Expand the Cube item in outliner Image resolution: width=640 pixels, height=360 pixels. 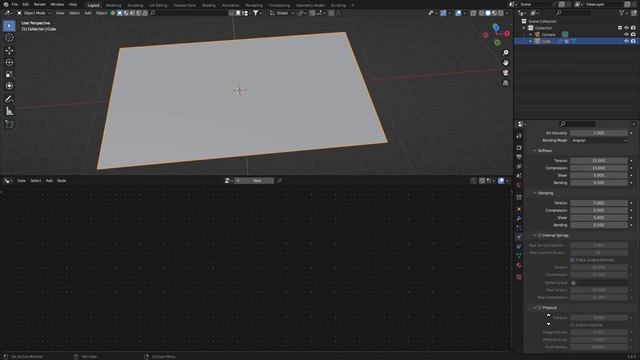click(x=531, y=41)
